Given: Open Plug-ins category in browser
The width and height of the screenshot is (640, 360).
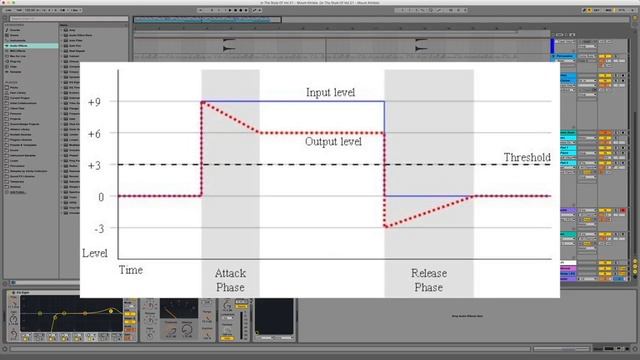Looking at the screenshot, I should (15, 62).
